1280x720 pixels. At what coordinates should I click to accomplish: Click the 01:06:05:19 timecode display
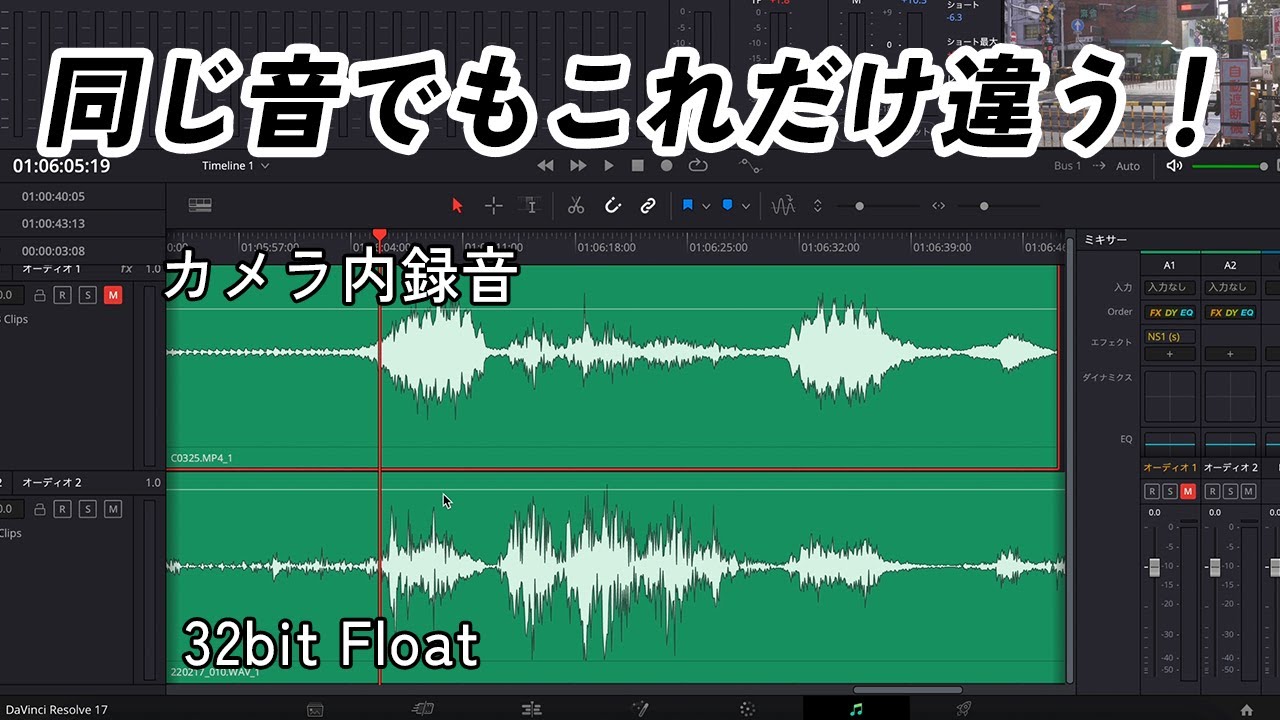click(x=61, y=165)
